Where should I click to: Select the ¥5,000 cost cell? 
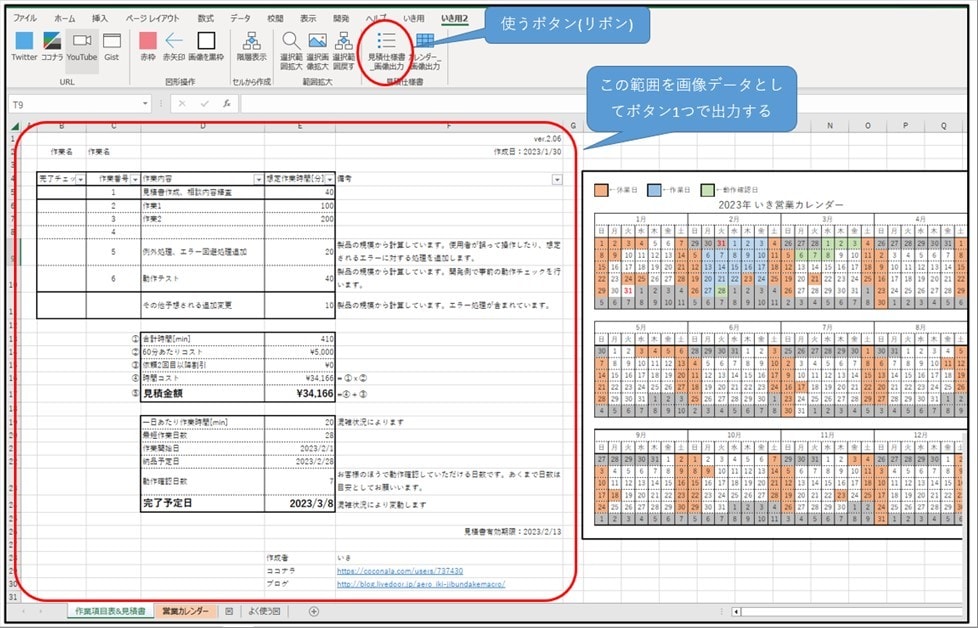[299, 352]
